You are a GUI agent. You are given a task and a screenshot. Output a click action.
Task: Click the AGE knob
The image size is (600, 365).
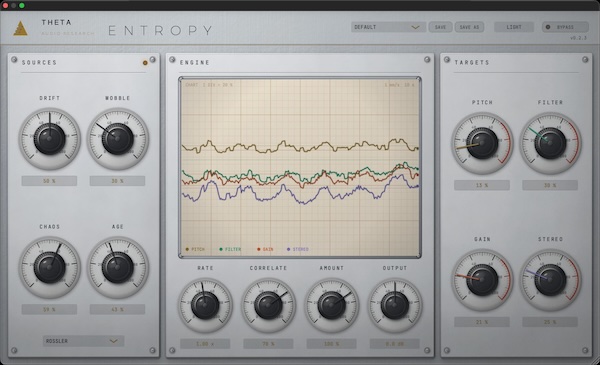117,267
